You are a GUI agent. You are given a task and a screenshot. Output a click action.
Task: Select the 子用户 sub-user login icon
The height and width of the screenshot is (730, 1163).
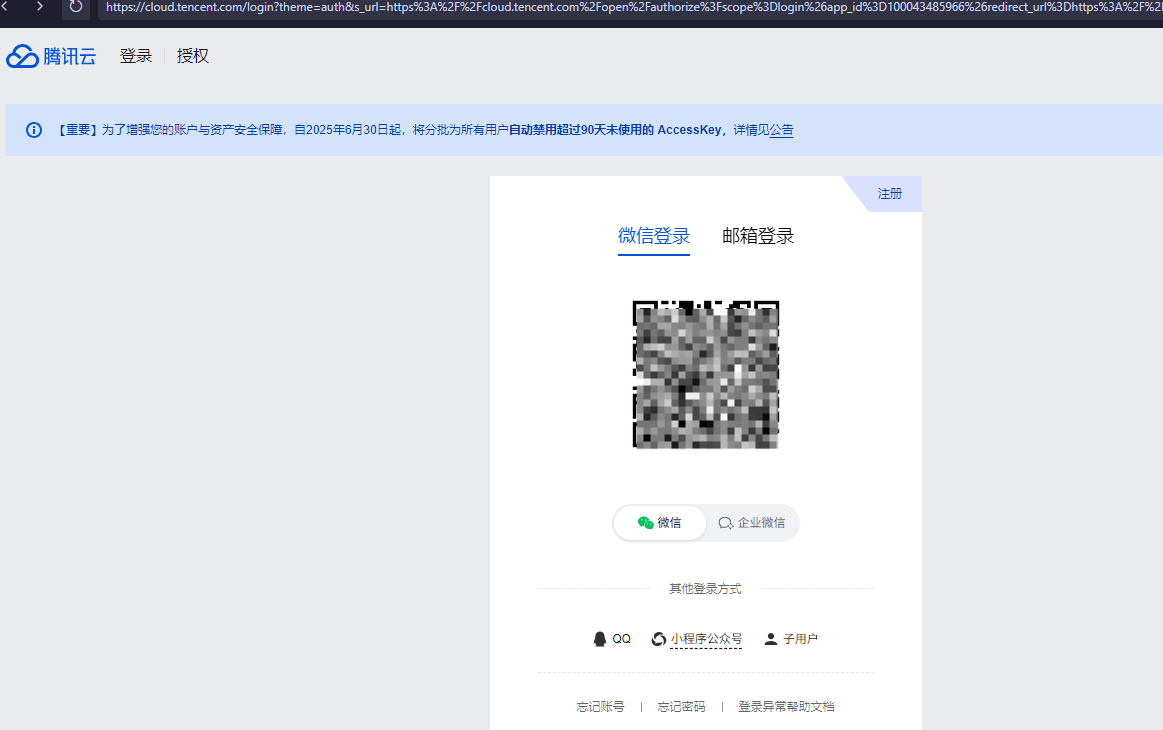770,638
